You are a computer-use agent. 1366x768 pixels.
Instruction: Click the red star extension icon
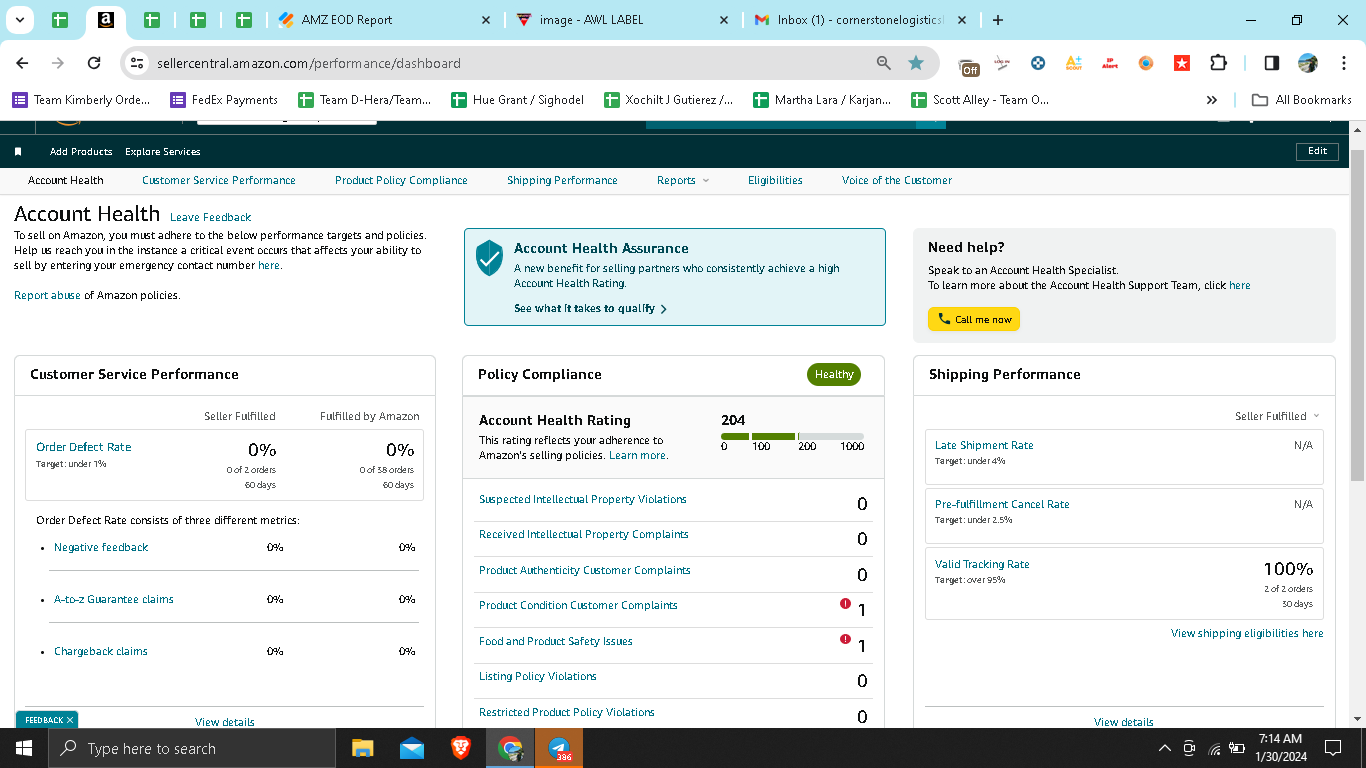[x=1181, y=63]
